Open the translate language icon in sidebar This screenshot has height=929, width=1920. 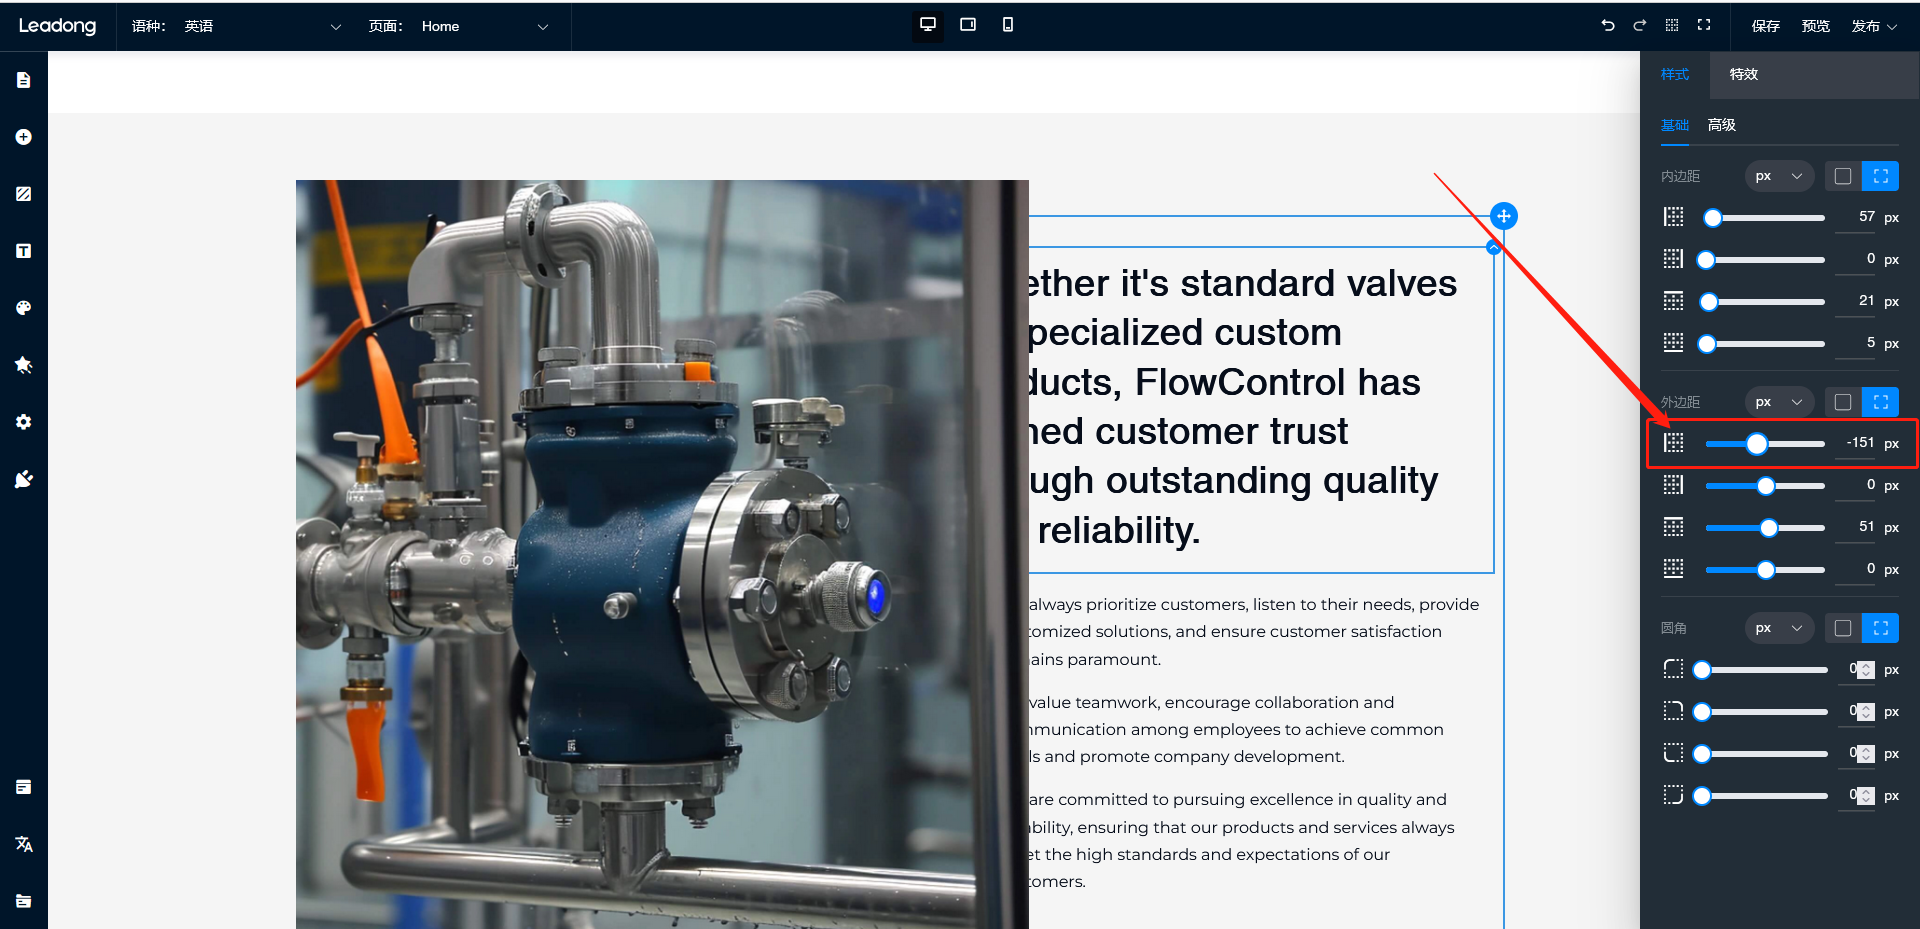point(24,844)
